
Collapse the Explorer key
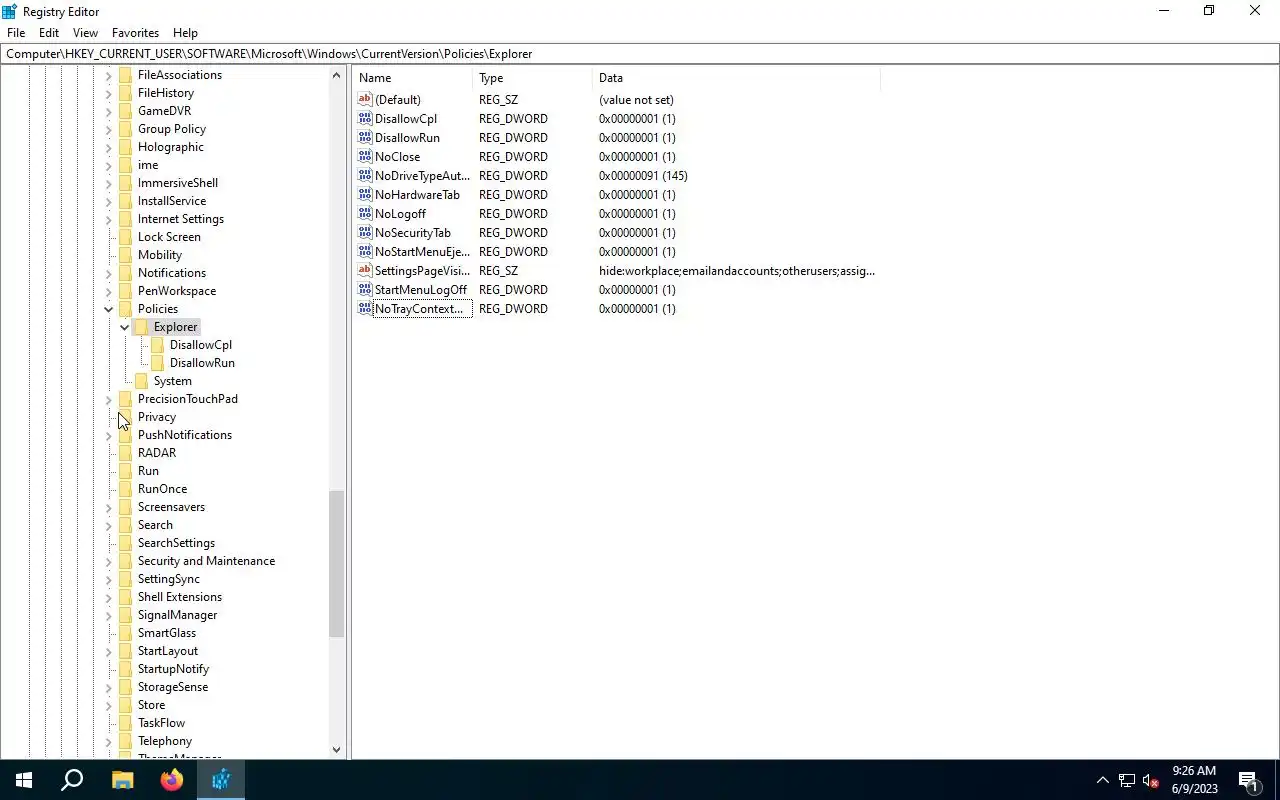tap(124, 327)
